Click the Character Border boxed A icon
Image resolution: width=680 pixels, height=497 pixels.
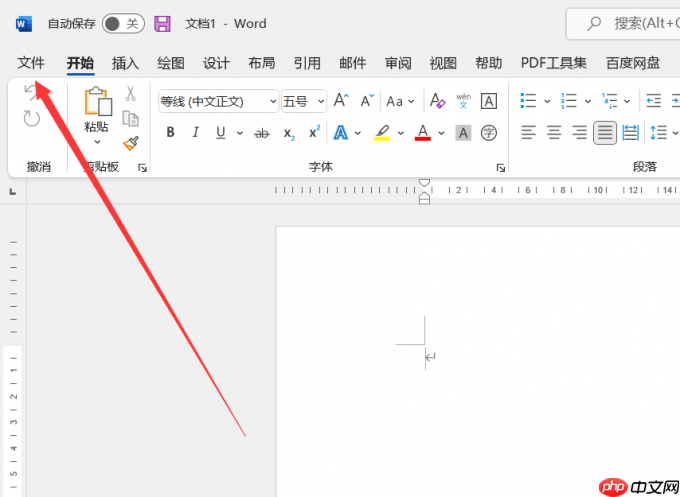coord(489,101)
